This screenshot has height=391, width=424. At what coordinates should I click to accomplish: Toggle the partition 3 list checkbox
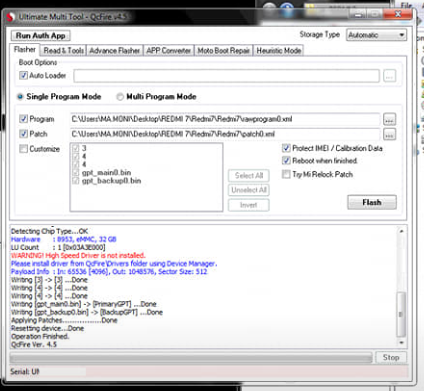(x=76, y=148)
